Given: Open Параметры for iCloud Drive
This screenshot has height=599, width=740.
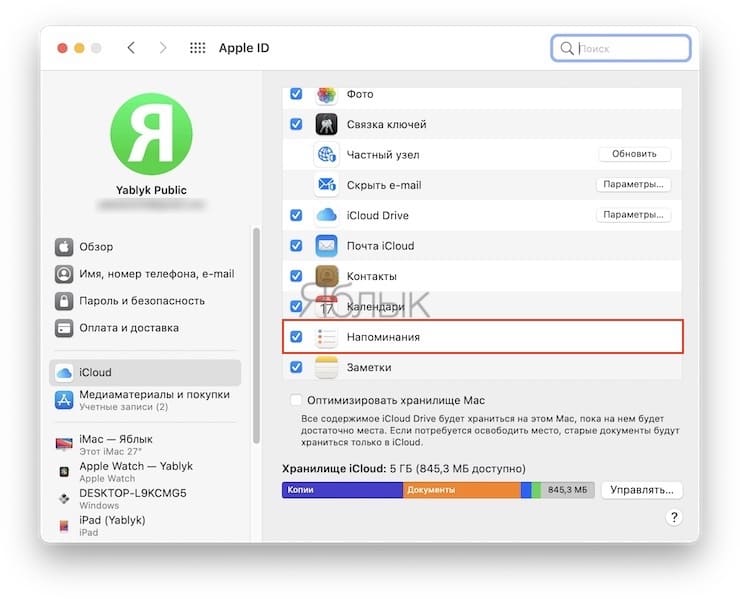Looking at the screenshot, I should [x=633, y=215].
